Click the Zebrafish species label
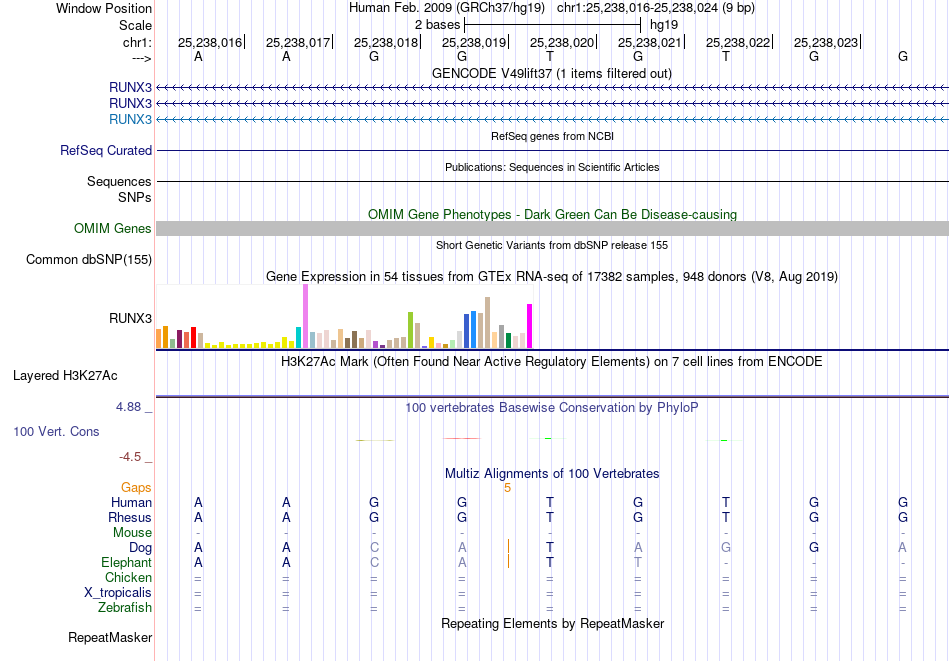 (x=125, y=607)
